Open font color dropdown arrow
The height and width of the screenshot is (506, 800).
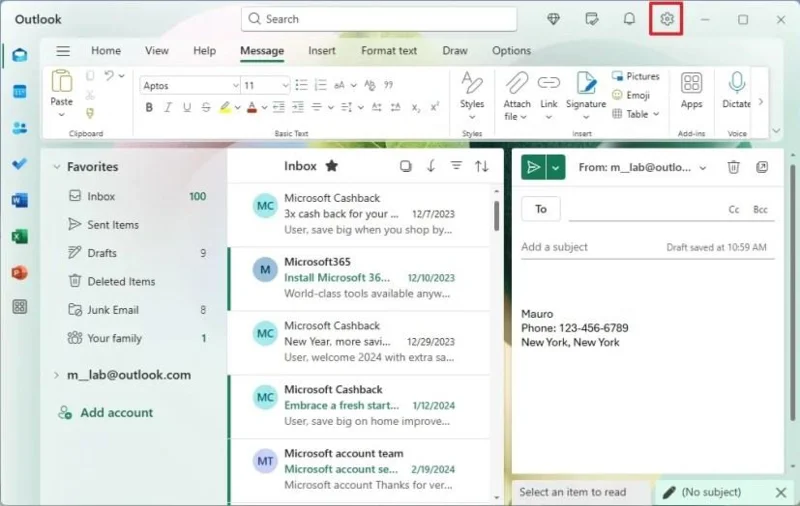[264, 108]
